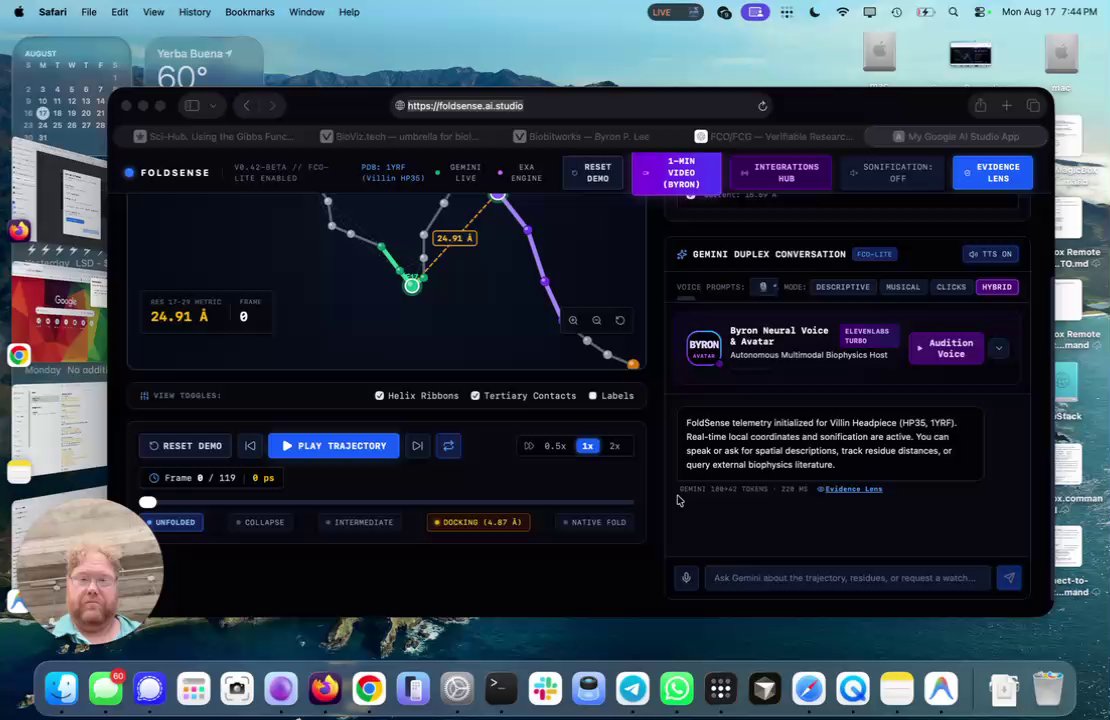Viewport: 1110px width, 720px height.
Task: Click Reset Demo in playback panel
Action: 185,446
